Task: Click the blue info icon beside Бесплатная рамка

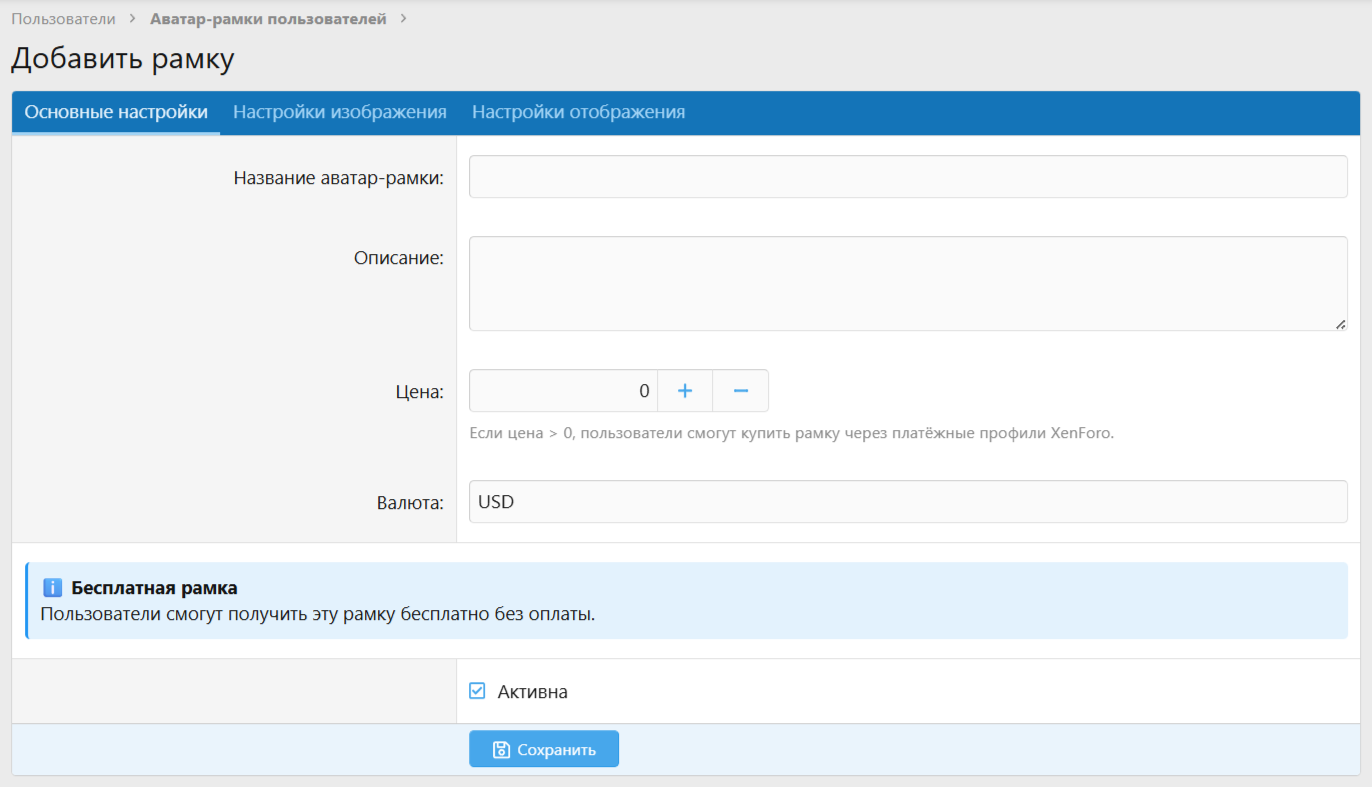Action: click(x=53, y=588)
